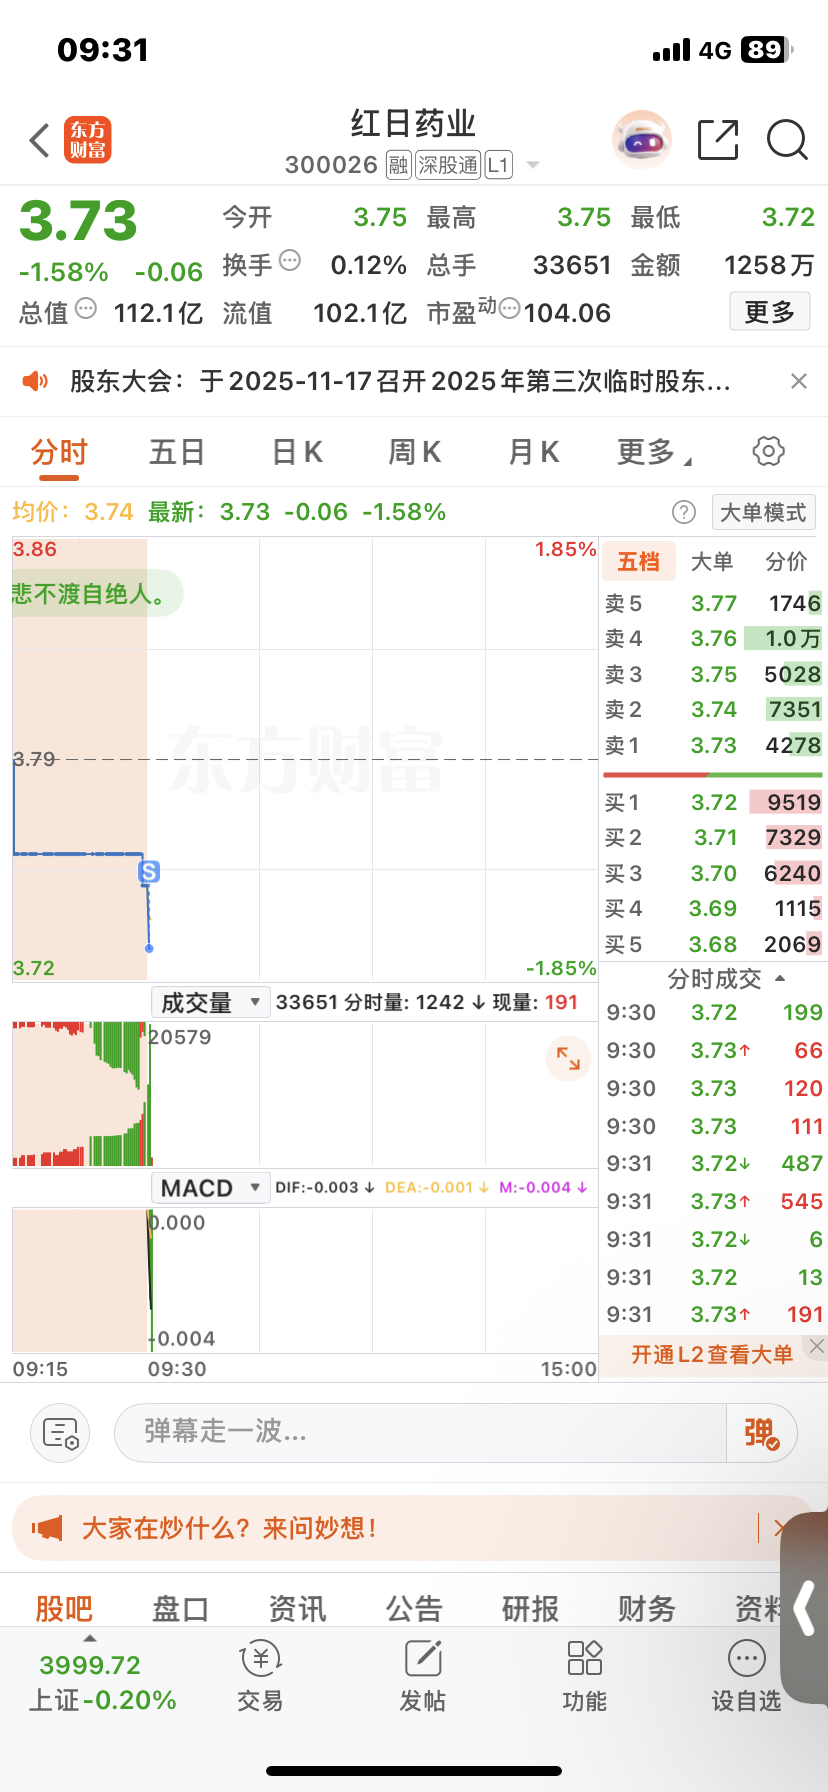The width and height of the screenshot is (828, 1792).
Task: Tap the 上证 3999.72 index ticker
Action: pos(101,1682)
